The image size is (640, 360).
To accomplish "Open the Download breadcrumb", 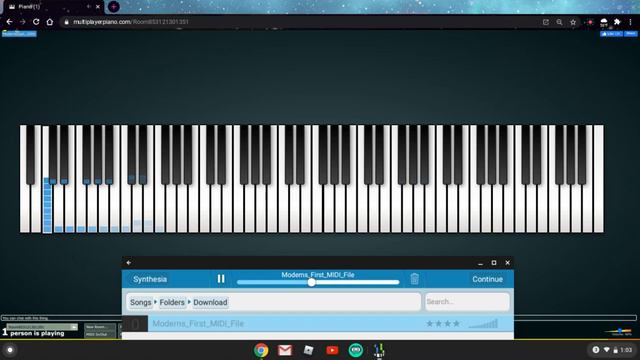I will (x=210, y=302).
